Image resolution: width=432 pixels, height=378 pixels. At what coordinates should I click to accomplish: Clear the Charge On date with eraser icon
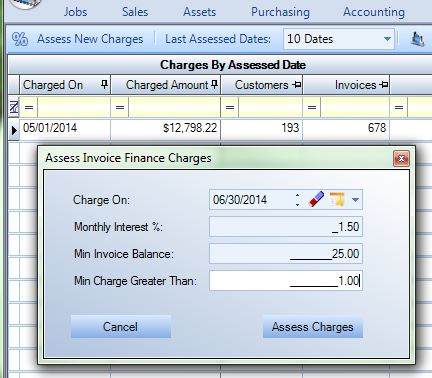[316, 199]
